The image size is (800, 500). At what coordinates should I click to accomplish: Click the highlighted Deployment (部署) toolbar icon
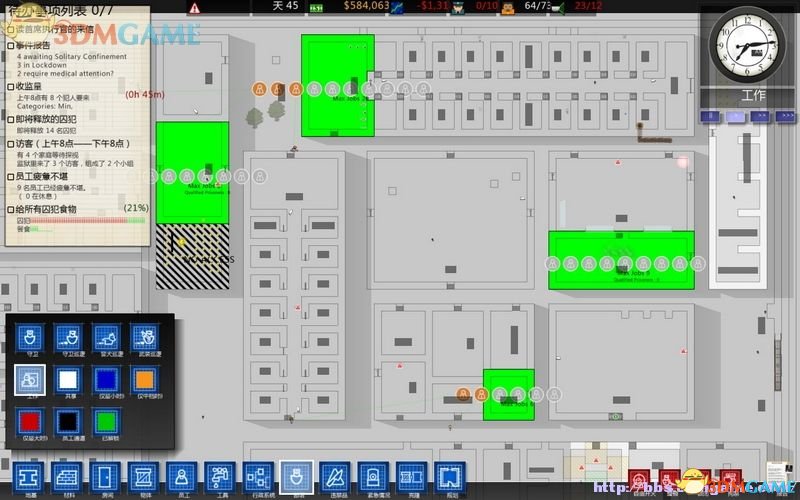click(296, 478)
